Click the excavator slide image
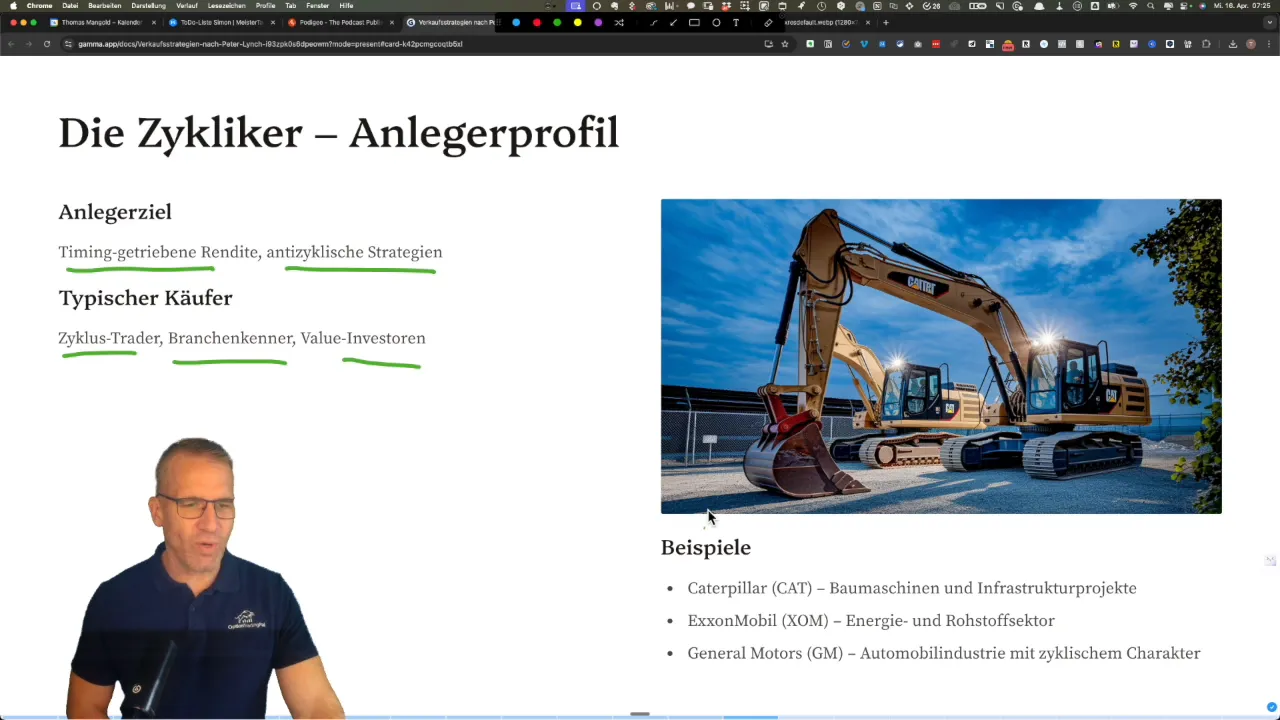The width and height of the screenshot is (1280, 720). pyautogui.click(x=941, y=356)
